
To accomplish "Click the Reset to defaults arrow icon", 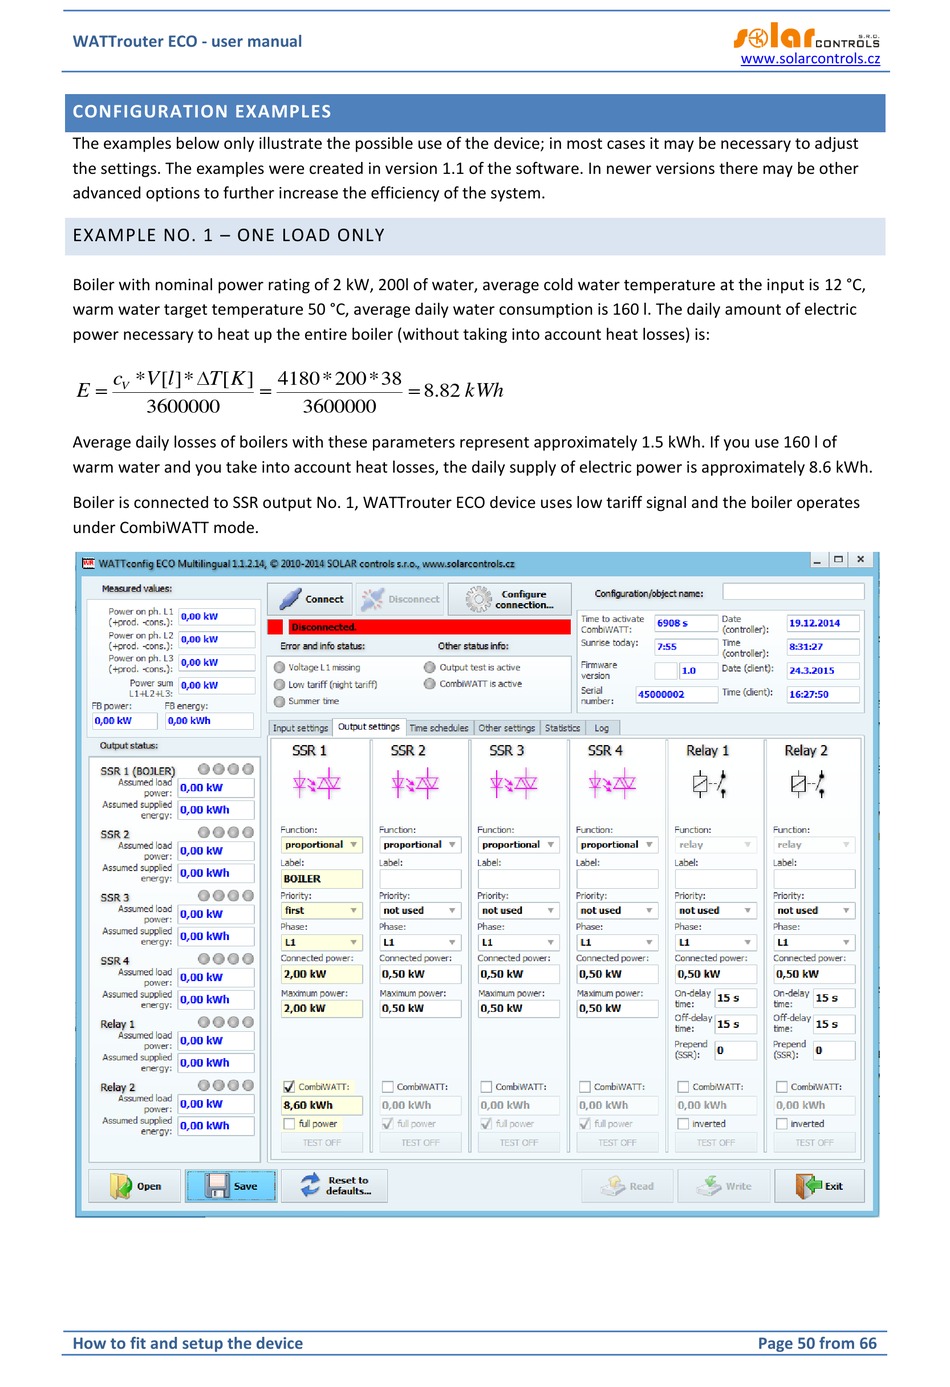I will coord(311,1186).
